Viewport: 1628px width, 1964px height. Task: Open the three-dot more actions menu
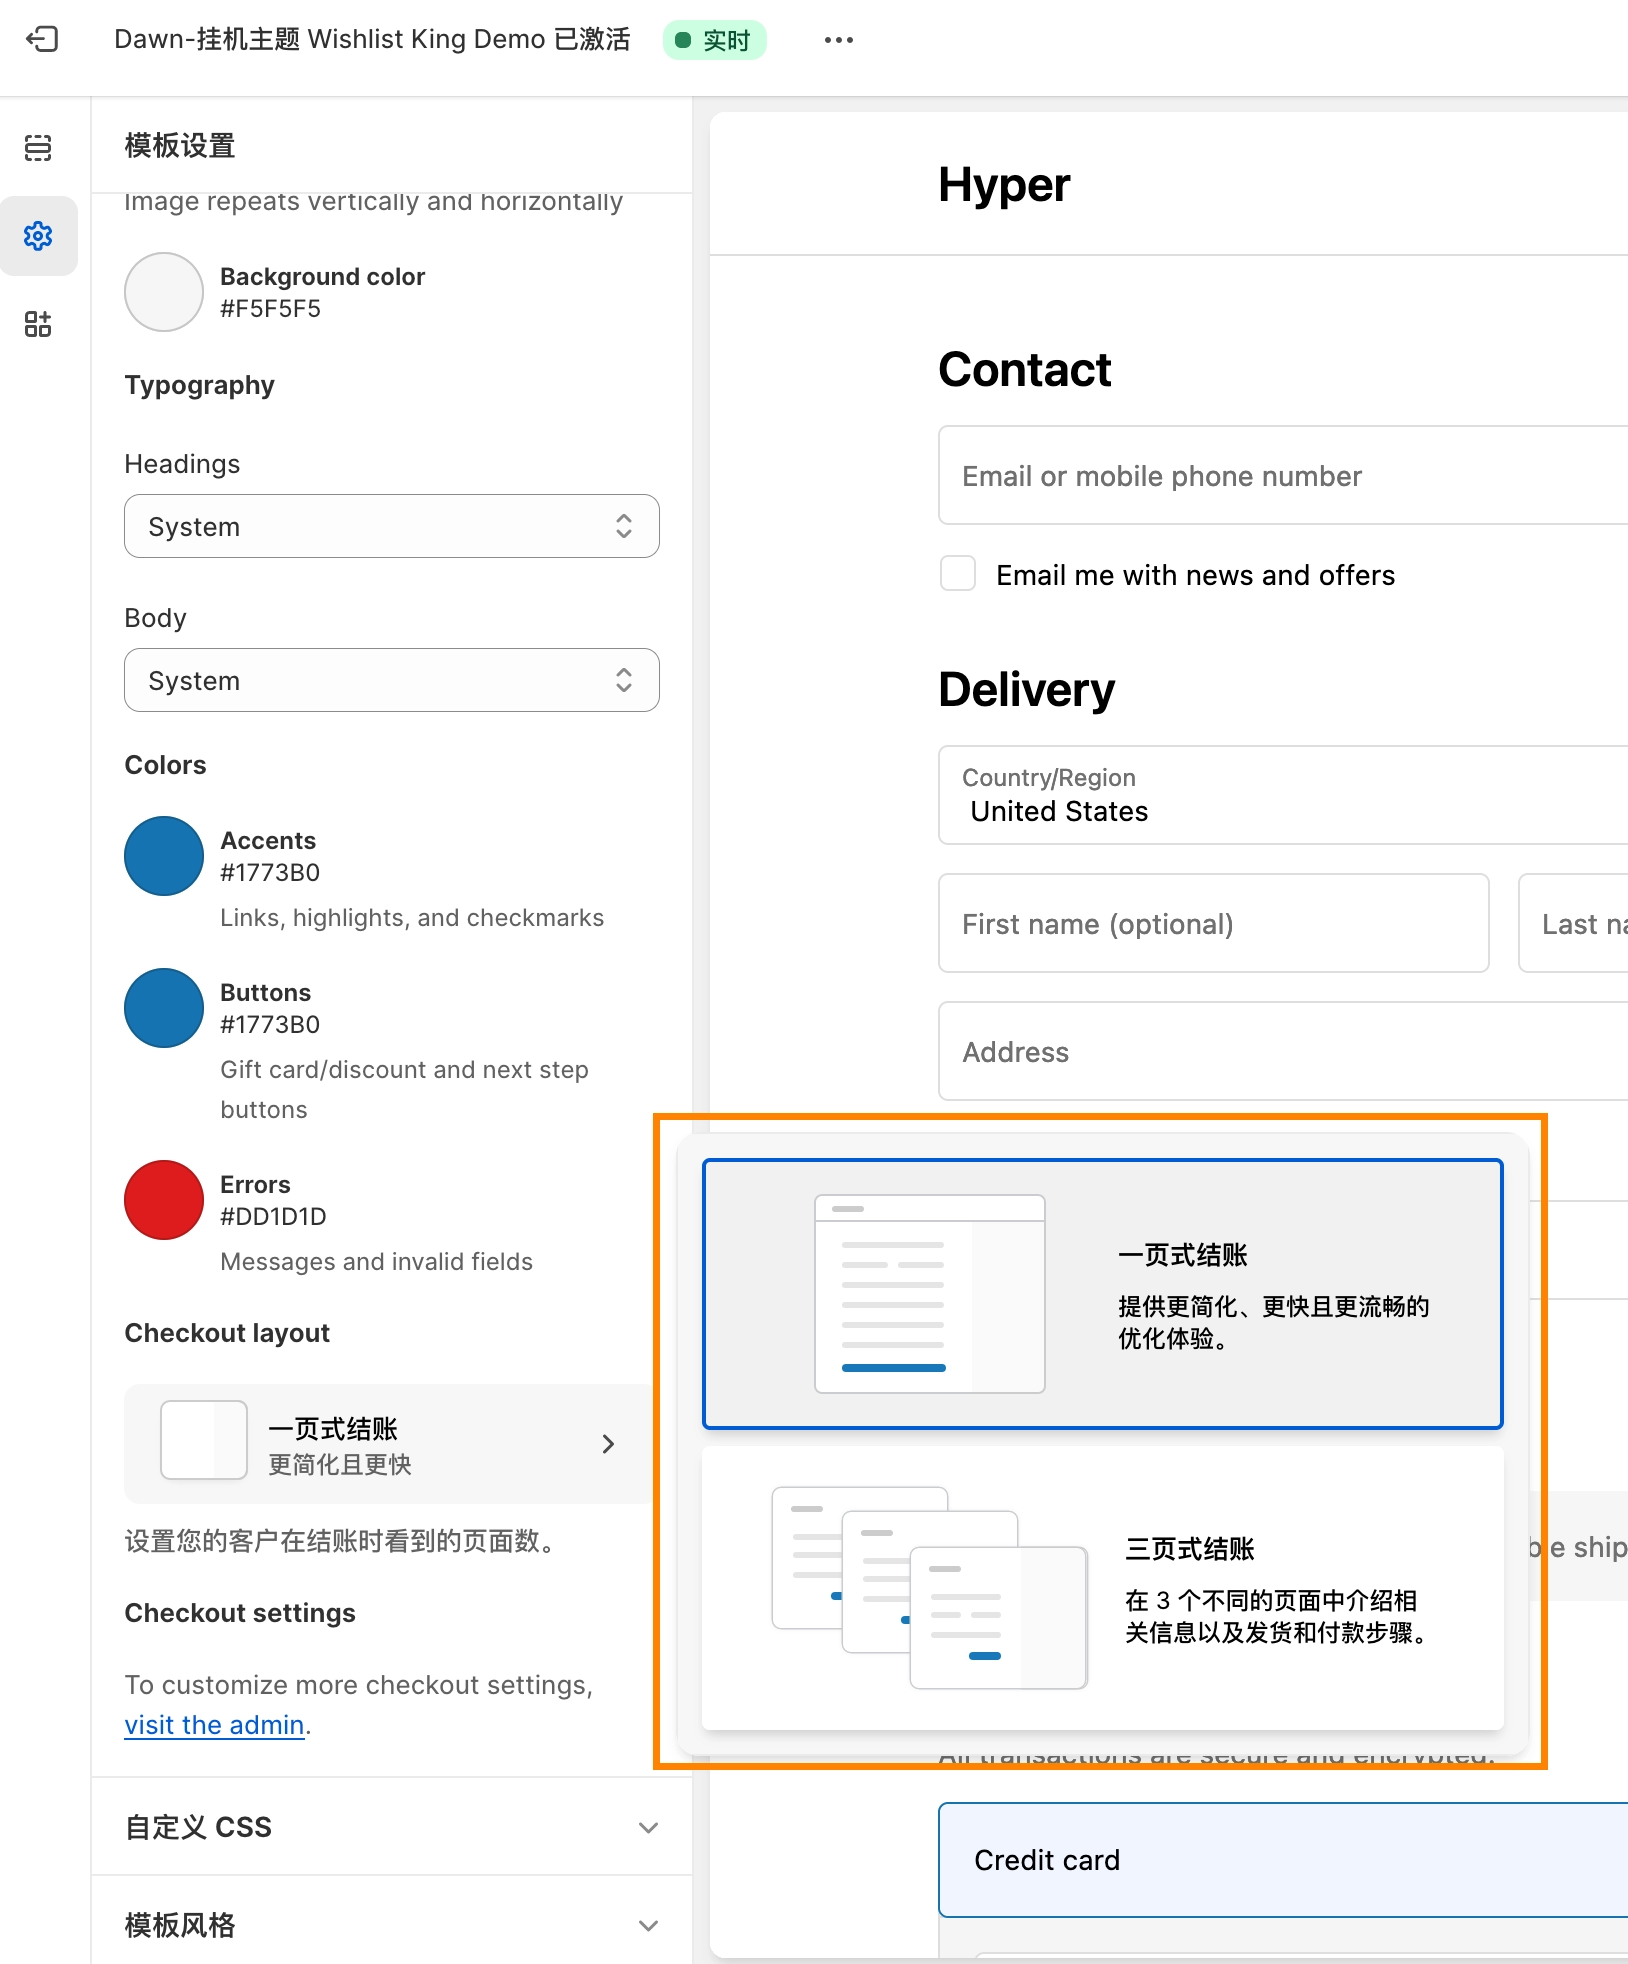point(838,39)
